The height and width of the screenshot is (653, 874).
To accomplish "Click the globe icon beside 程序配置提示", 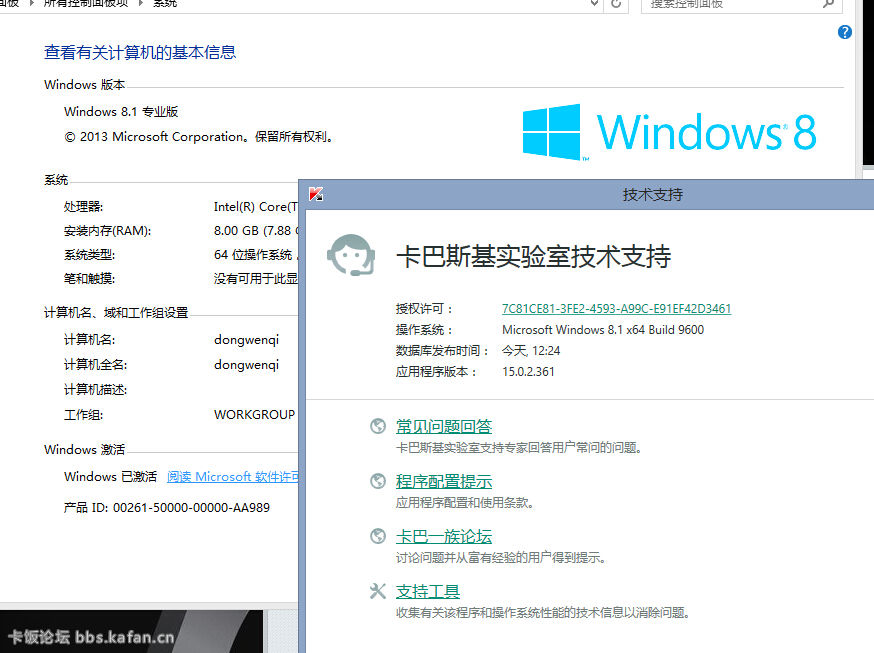I will coord(378,481).
